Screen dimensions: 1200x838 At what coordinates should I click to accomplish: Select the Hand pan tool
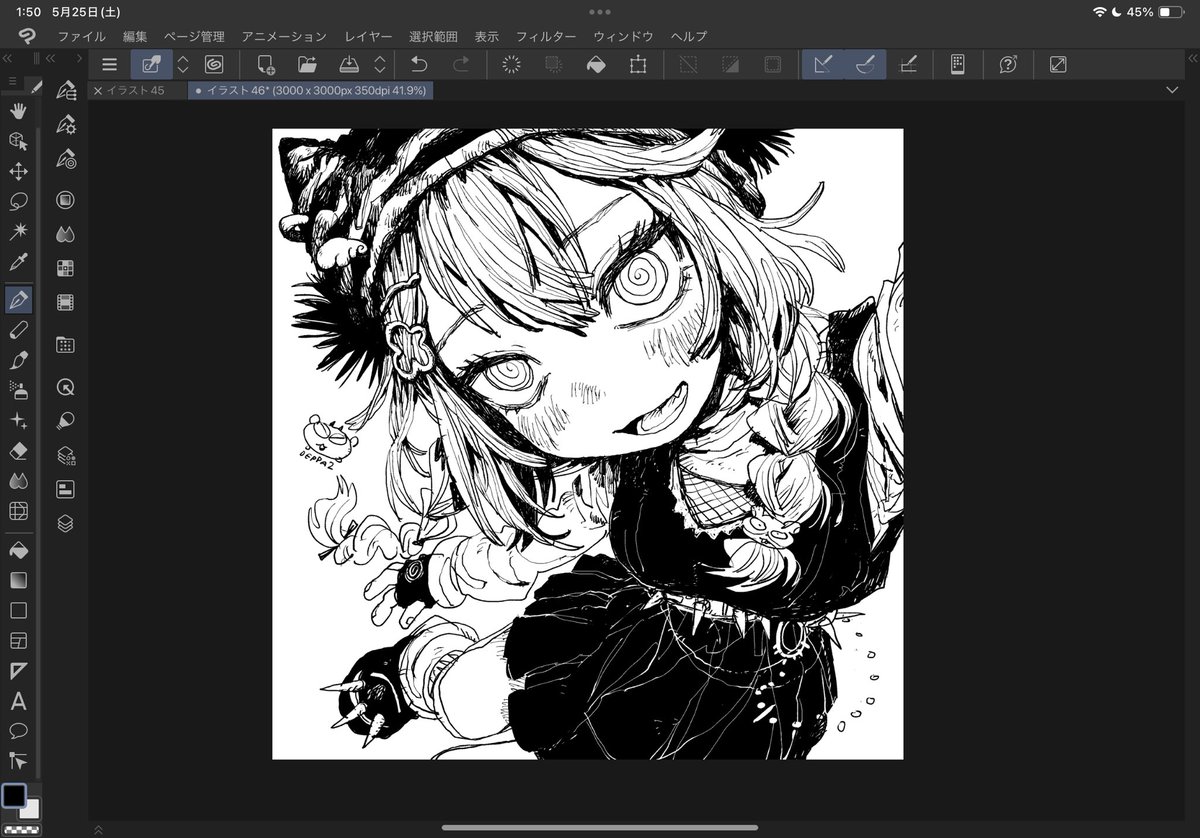[x=17, y=112]
